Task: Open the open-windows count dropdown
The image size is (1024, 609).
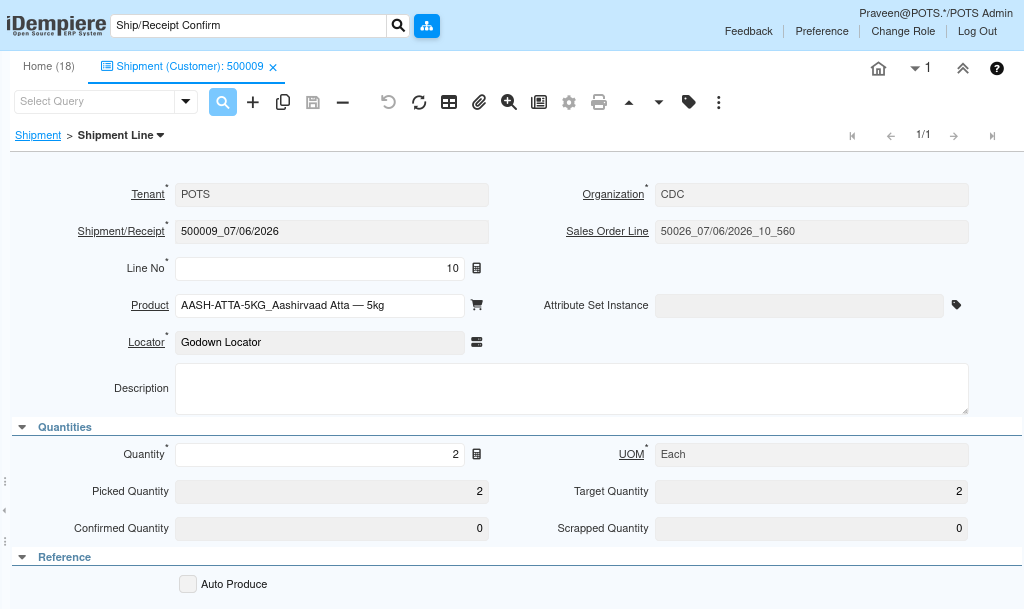Action: (920, 68)
